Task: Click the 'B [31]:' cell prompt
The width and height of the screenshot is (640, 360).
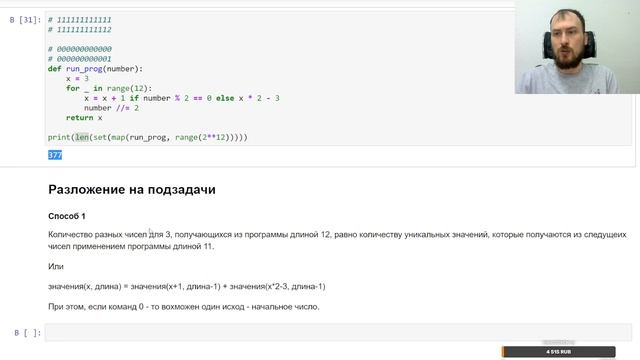Action: point(25,20)
